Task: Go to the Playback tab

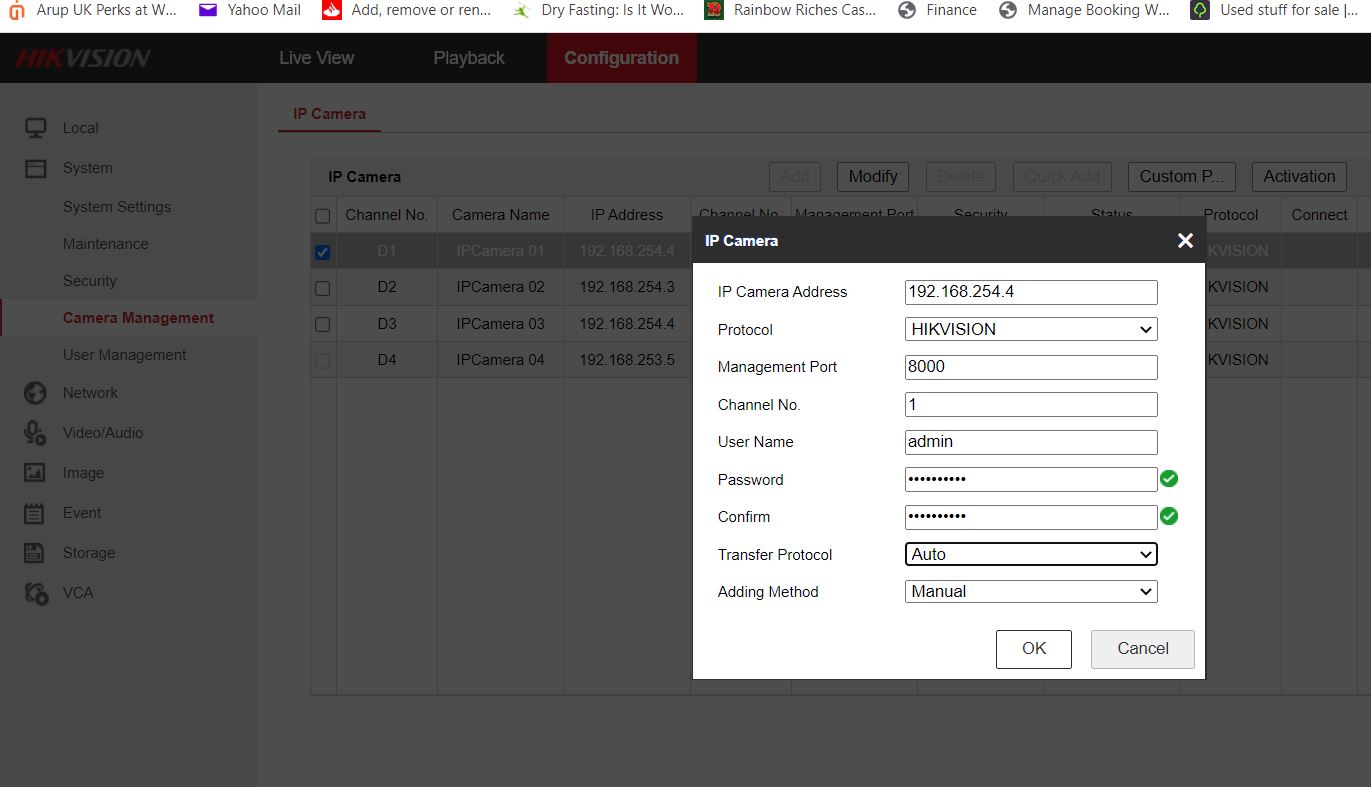Action: pos(468,58)
